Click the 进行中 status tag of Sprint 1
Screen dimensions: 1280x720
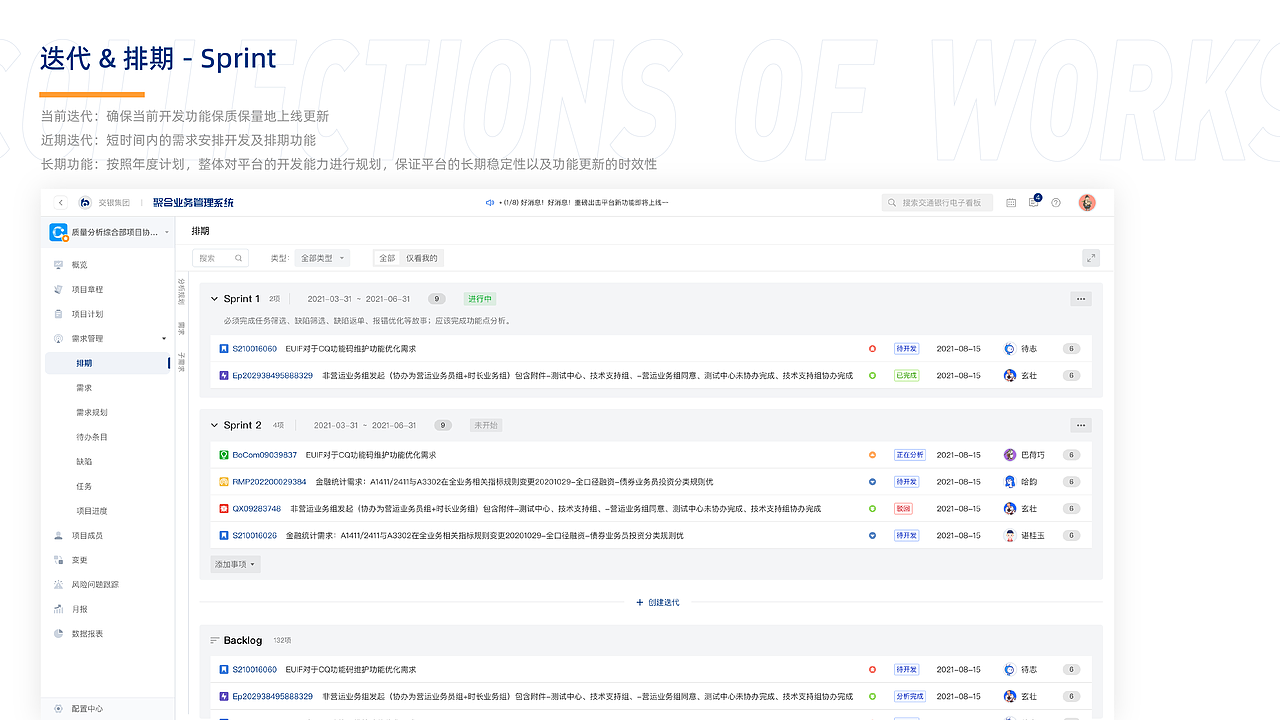[480, 299]
